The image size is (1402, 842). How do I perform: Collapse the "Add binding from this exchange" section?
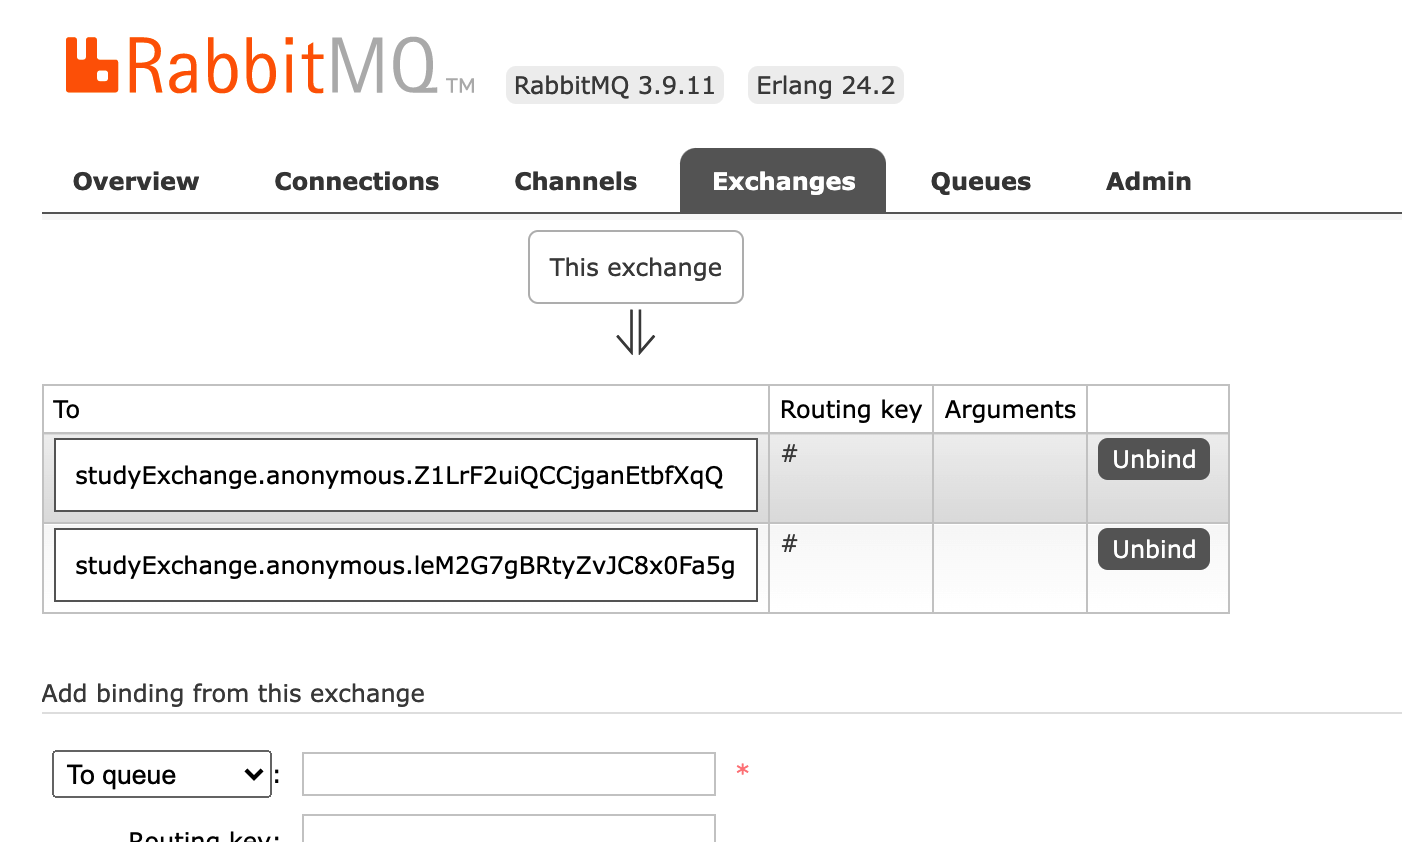coord(233,693)
